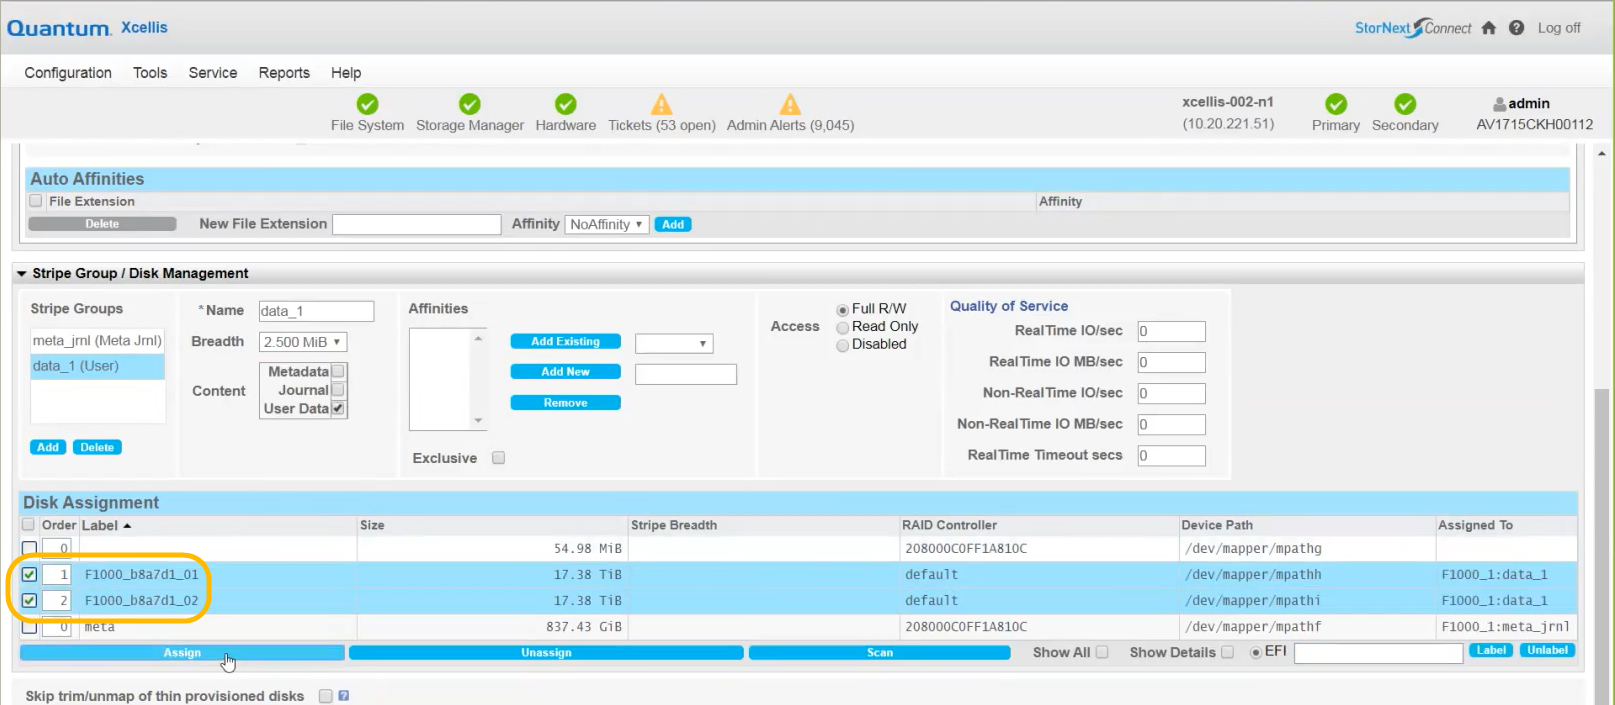Screen dimensions: 1615x705
Task: Open the Reports menu
Action: (284, 73)
